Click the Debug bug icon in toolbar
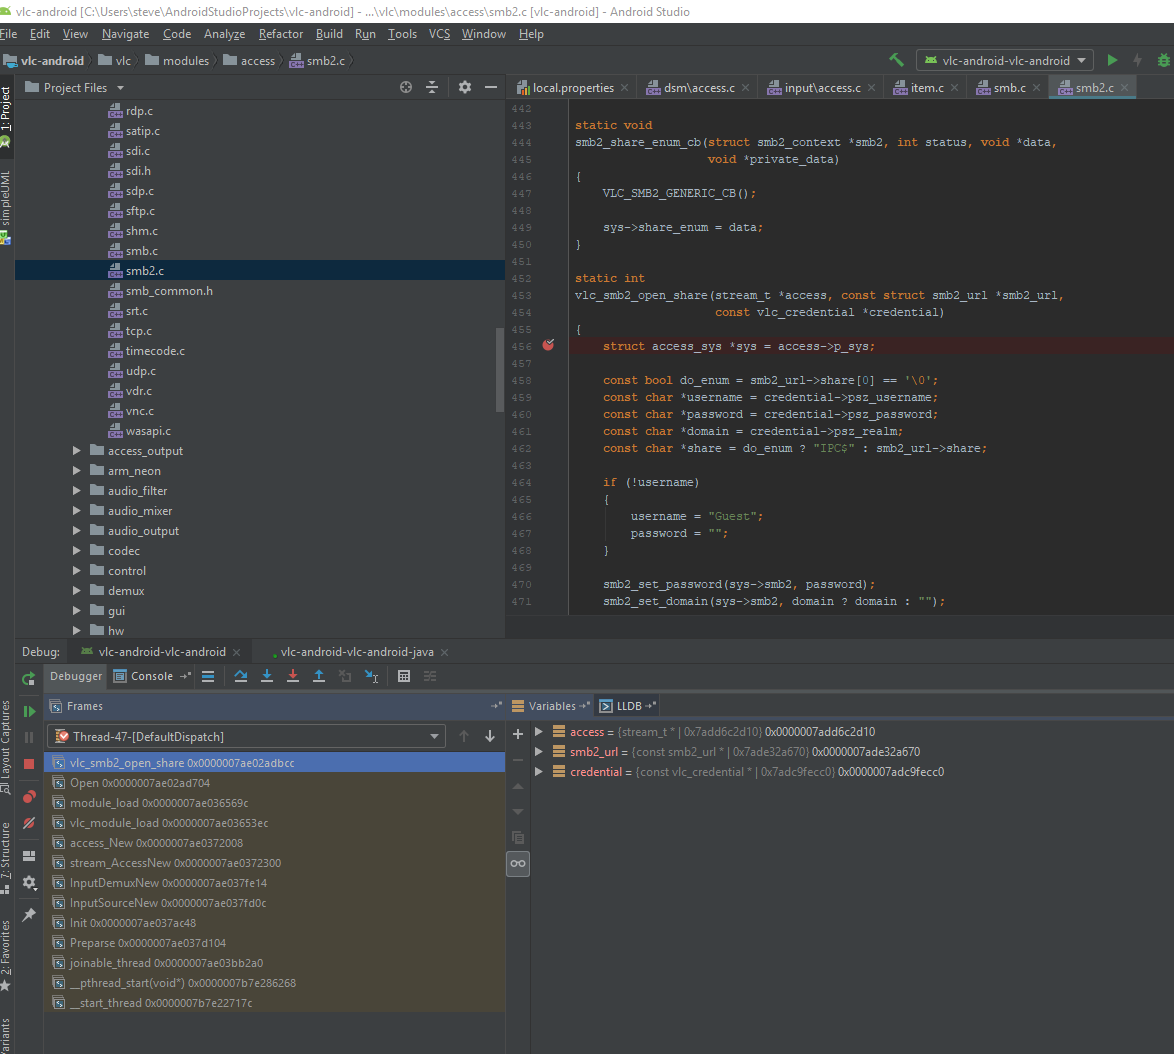 pyautogui.click(x=1164, y=60)
